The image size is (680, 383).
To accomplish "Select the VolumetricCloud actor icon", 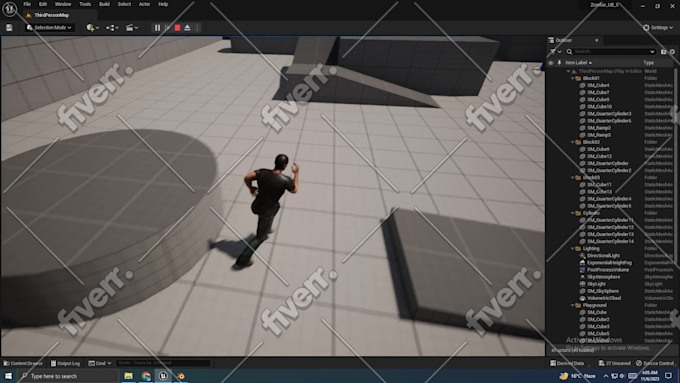I will click(x=582, y=298).
